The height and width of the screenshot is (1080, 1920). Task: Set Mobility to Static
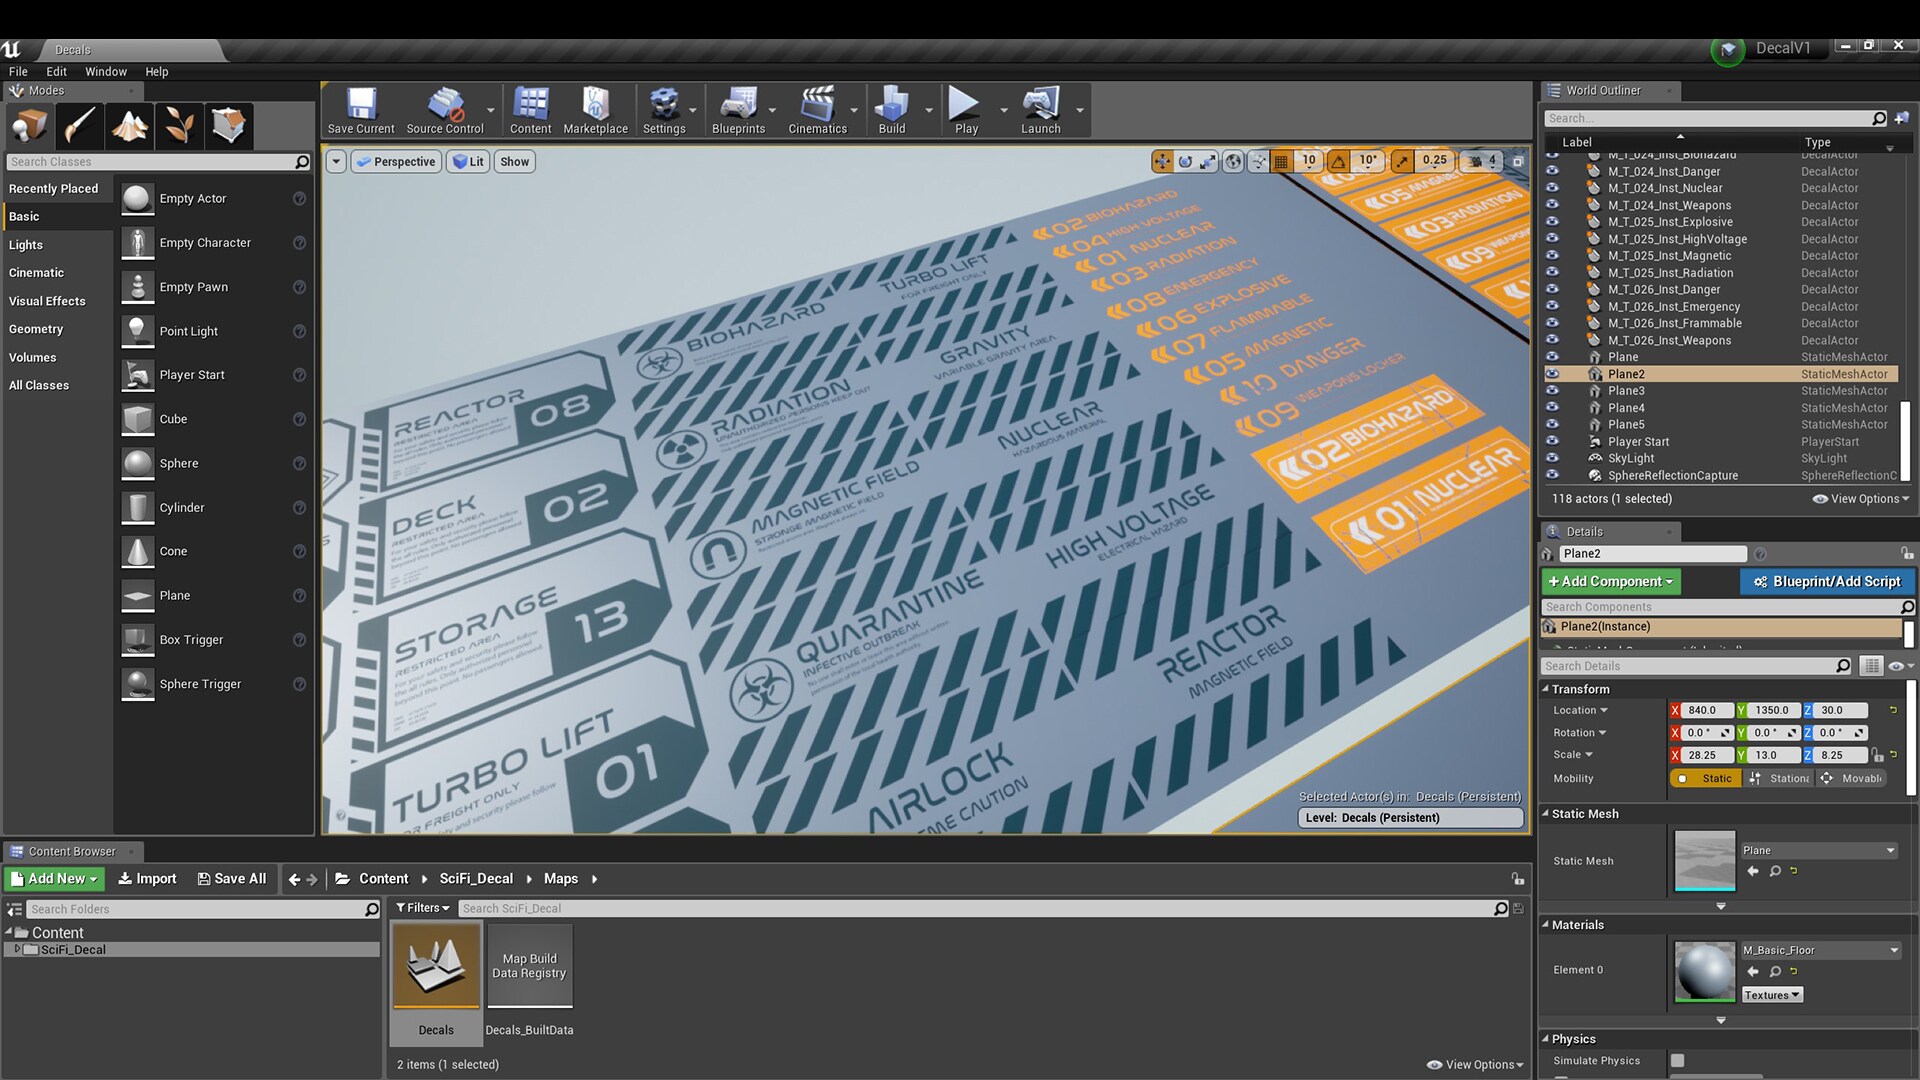(1706, 778)
